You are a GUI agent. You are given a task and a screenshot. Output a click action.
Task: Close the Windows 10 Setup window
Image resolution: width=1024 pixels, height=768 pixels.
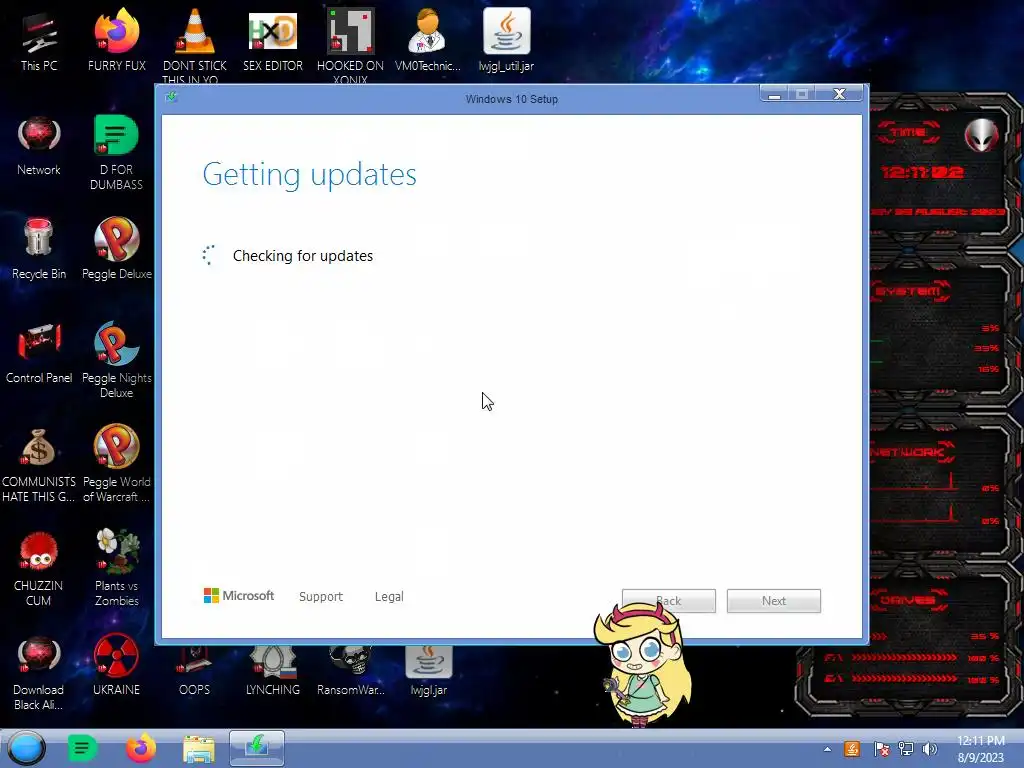(x=839, y=95)
